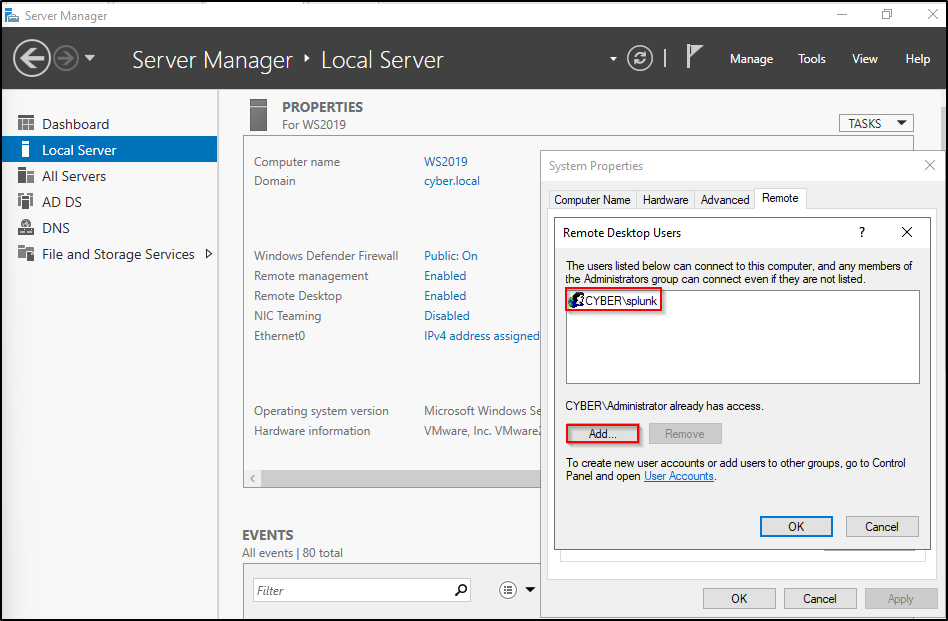This screenshot has width=948, height=621.
Task: Open the View menu
Action: click(865, 59)
